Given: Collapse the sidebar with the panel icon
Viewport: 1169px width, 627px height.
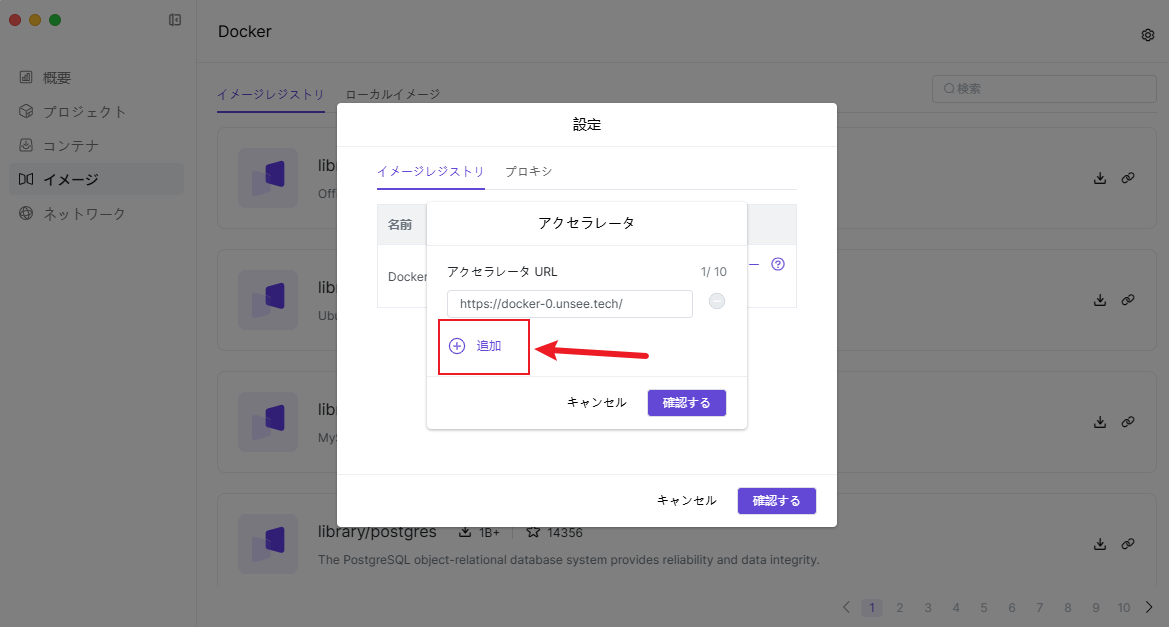Looking at the screenshot, I should click(x=175, y=20).
